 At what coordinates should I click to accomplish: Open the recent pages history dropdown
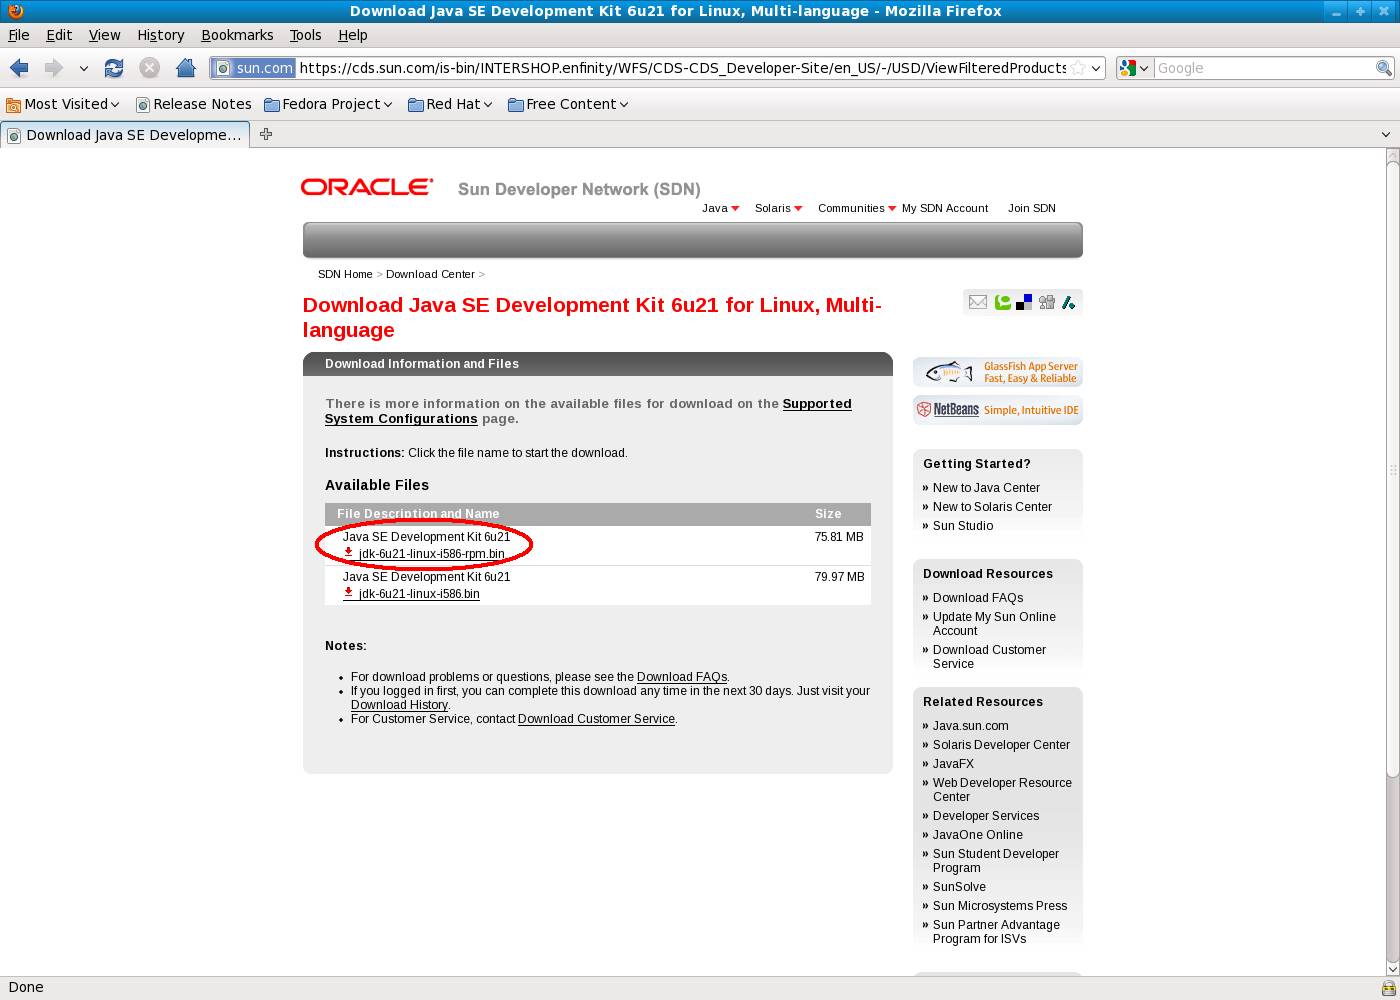click(84, 68)
